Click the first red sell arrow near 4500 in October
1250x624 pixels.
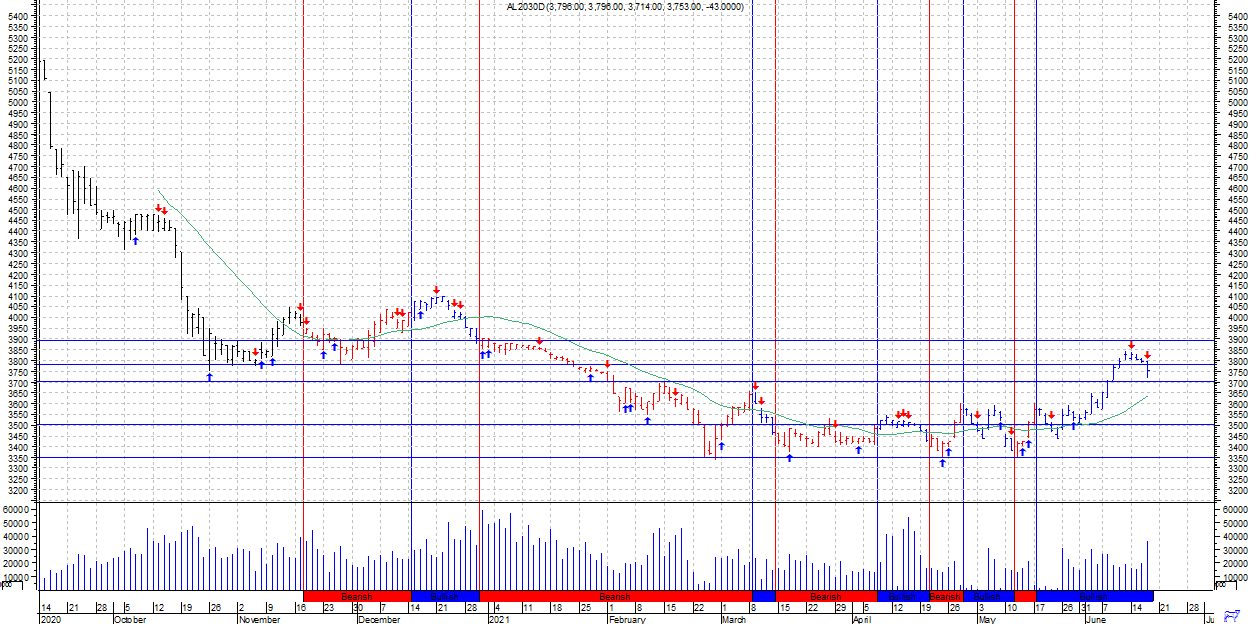[158, 208]
